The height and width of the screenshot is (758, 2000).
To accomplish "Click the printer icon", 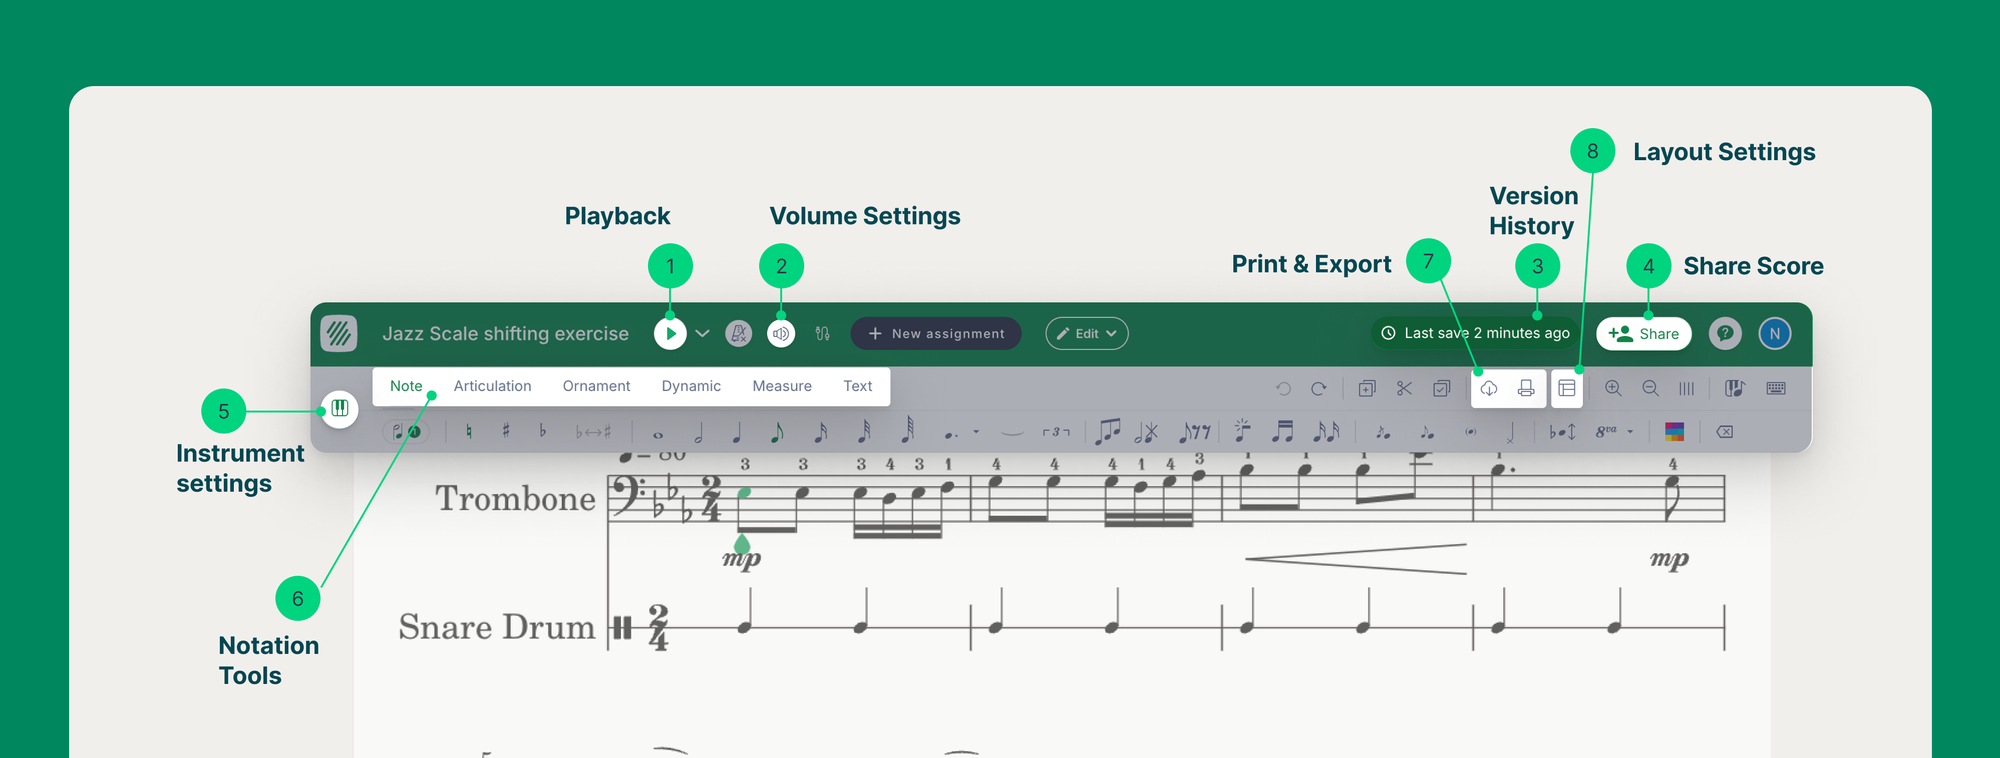I will tap(1526, 389).
